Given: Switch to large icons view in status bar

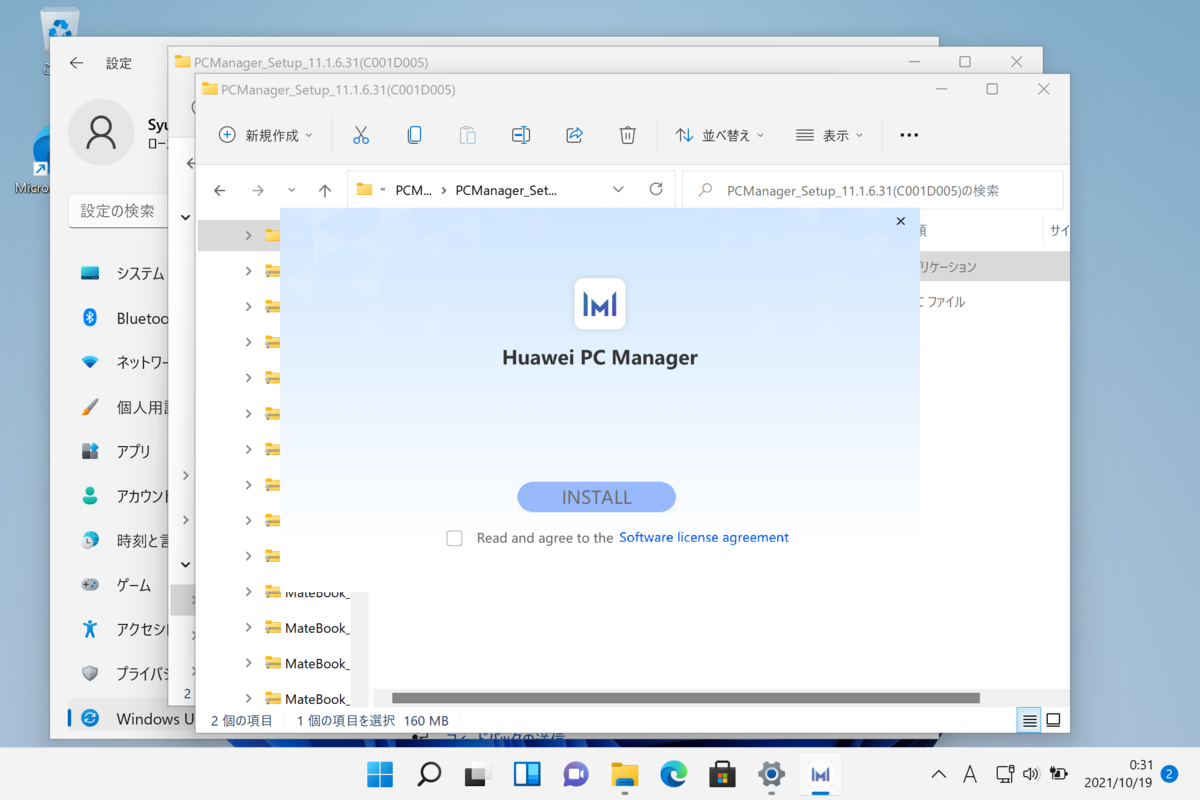Looking at the screenshot, I should (x=1053, y=720).
